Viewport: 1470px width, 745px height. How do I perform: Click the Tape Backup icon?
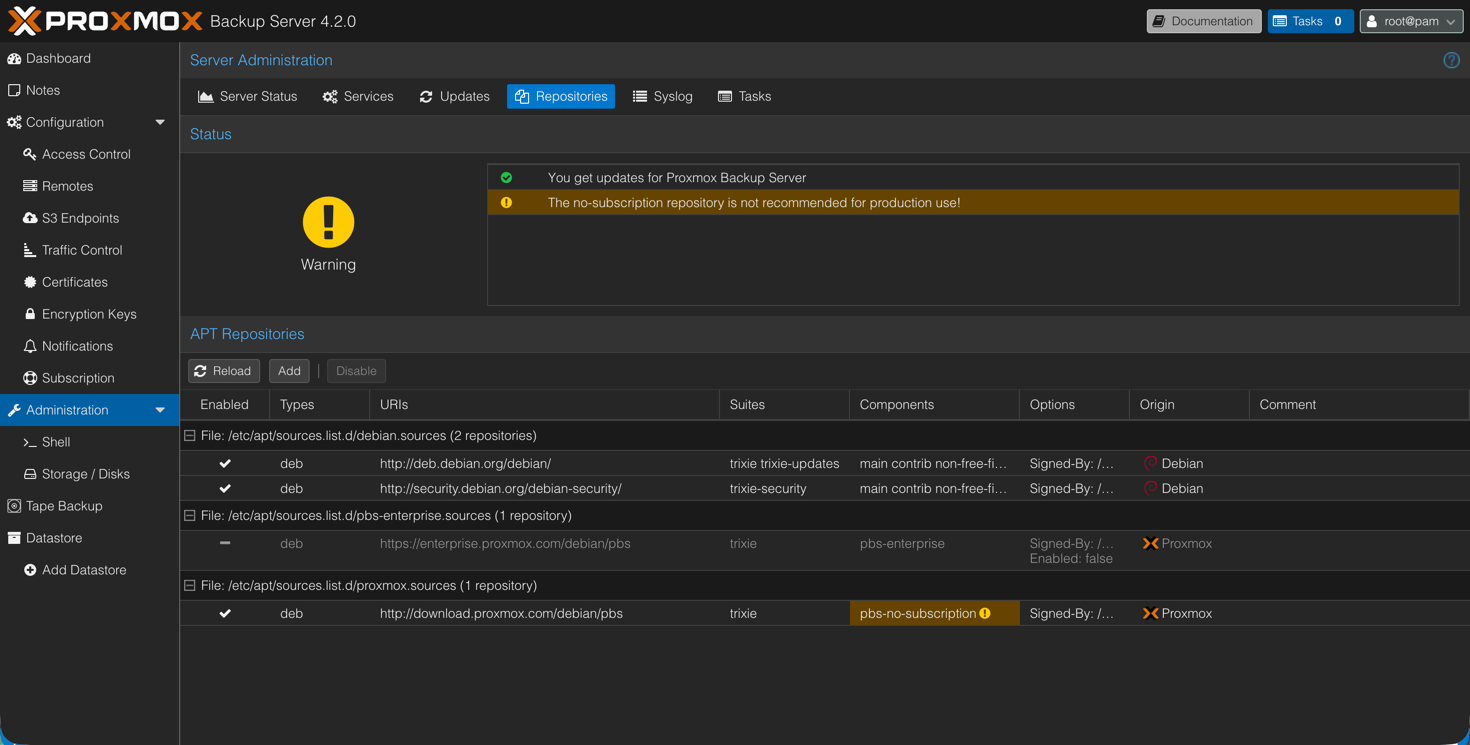coord(14,506)
